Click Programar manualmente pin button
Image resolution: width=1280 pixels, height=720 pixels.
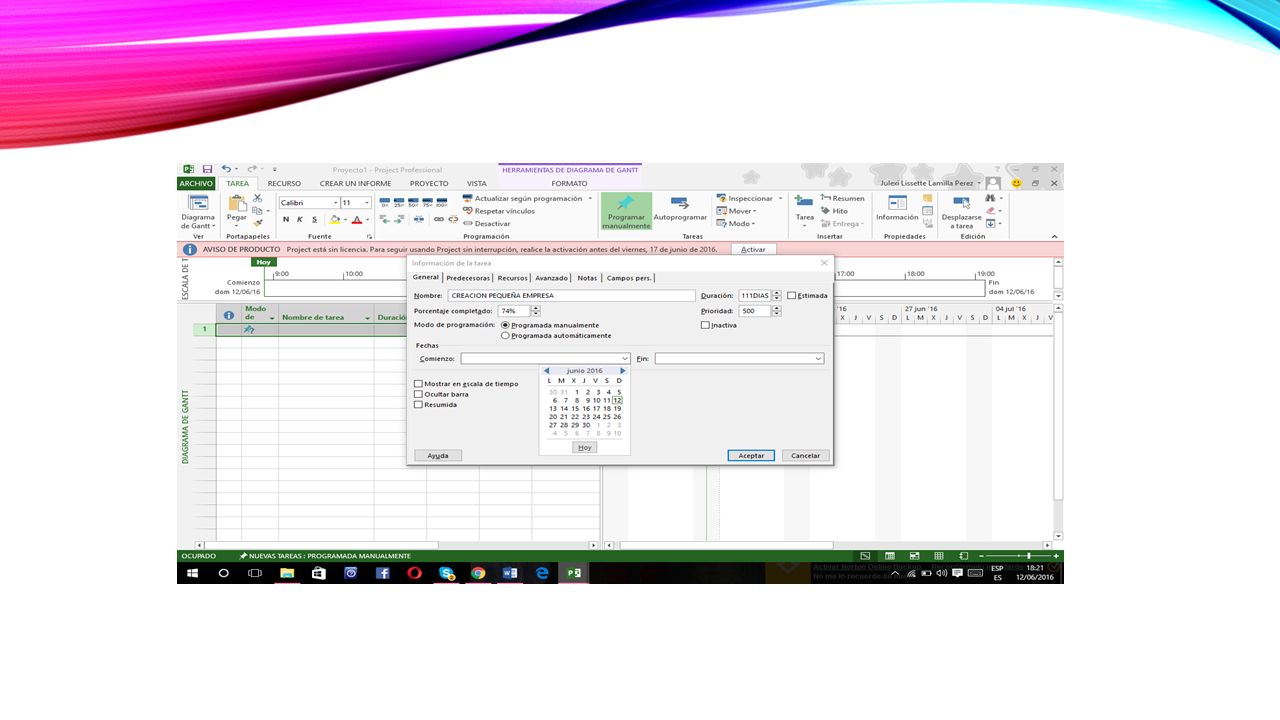pyautogui.click(x=626, y=212)
